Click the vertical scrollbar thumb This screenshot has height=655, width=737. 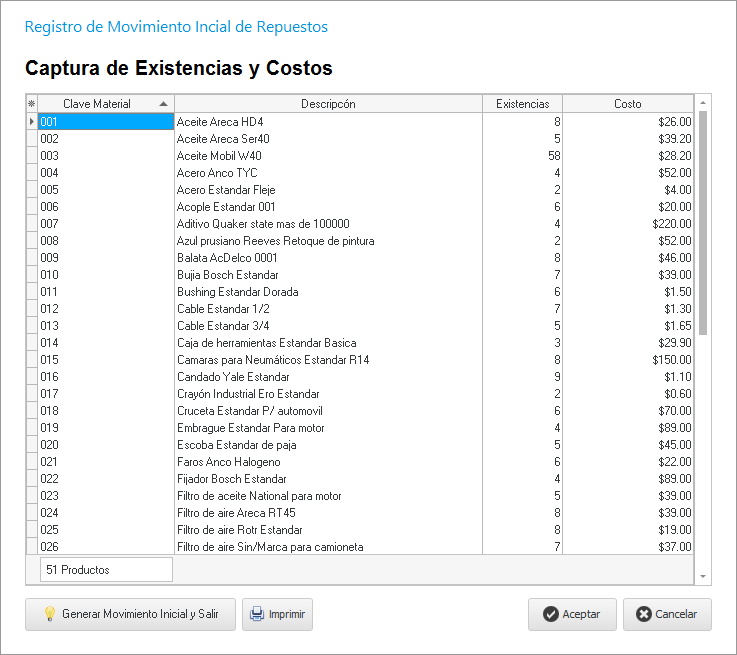coord(702,222)
